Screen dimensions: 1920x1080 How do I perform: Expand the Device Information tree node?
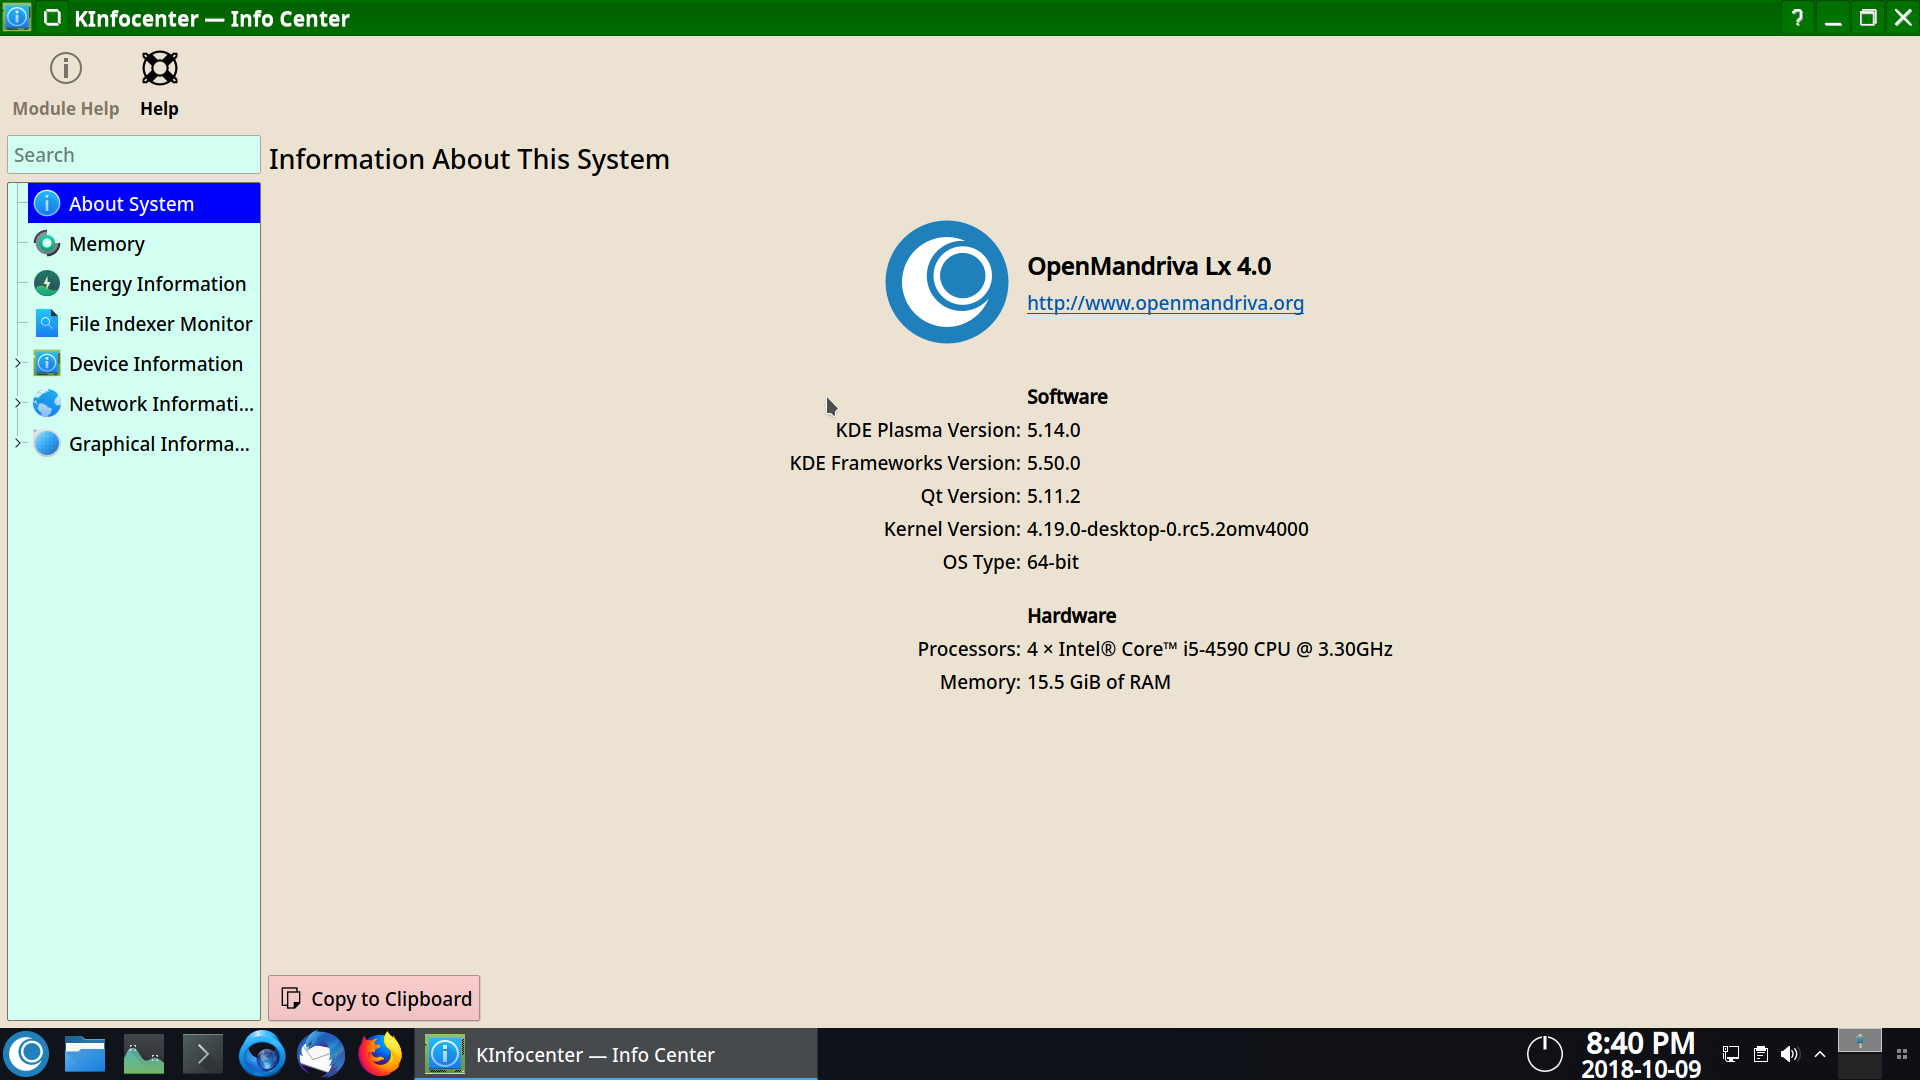(18, 363)
